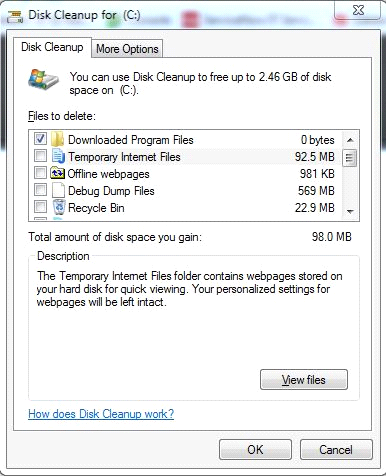Click the Downloaded Program Files folder icon
The width and height of the screenshot is (386, 476).
[57, 139]
